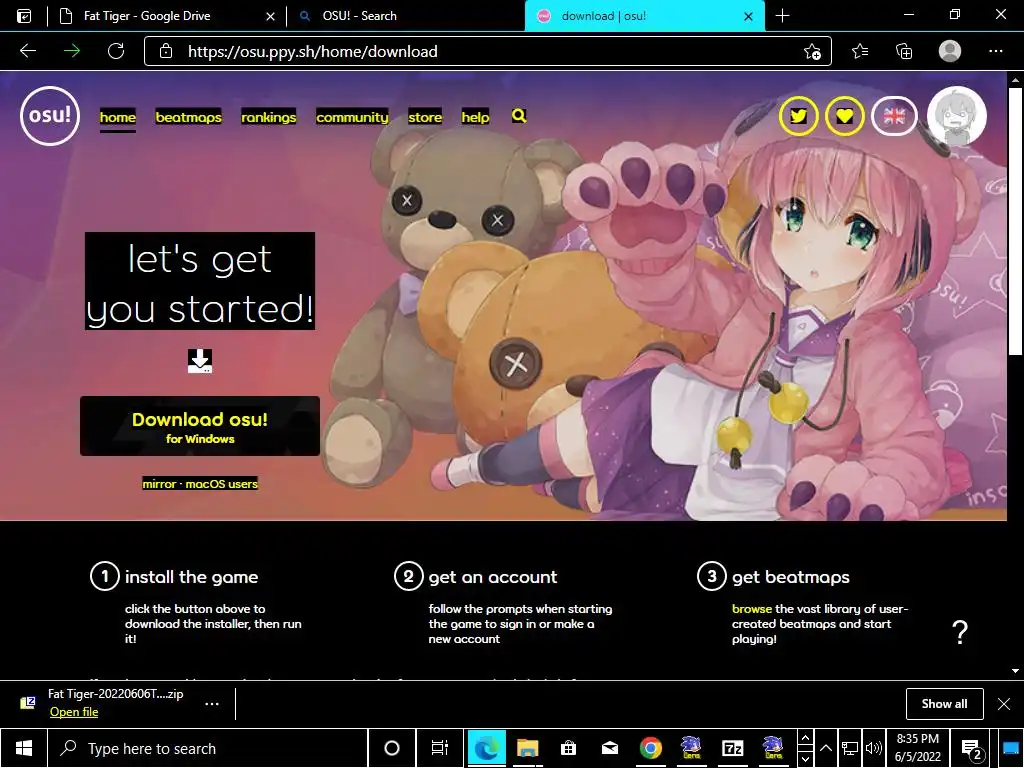1024x768 pixels.
Task: Open the browser settings ellipsis menu
Action: click(995, 51)
